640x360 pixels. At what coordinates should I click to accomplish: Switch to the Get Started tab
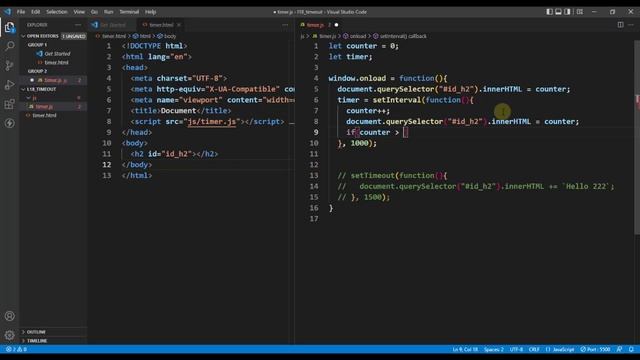[x=113, y=25]
